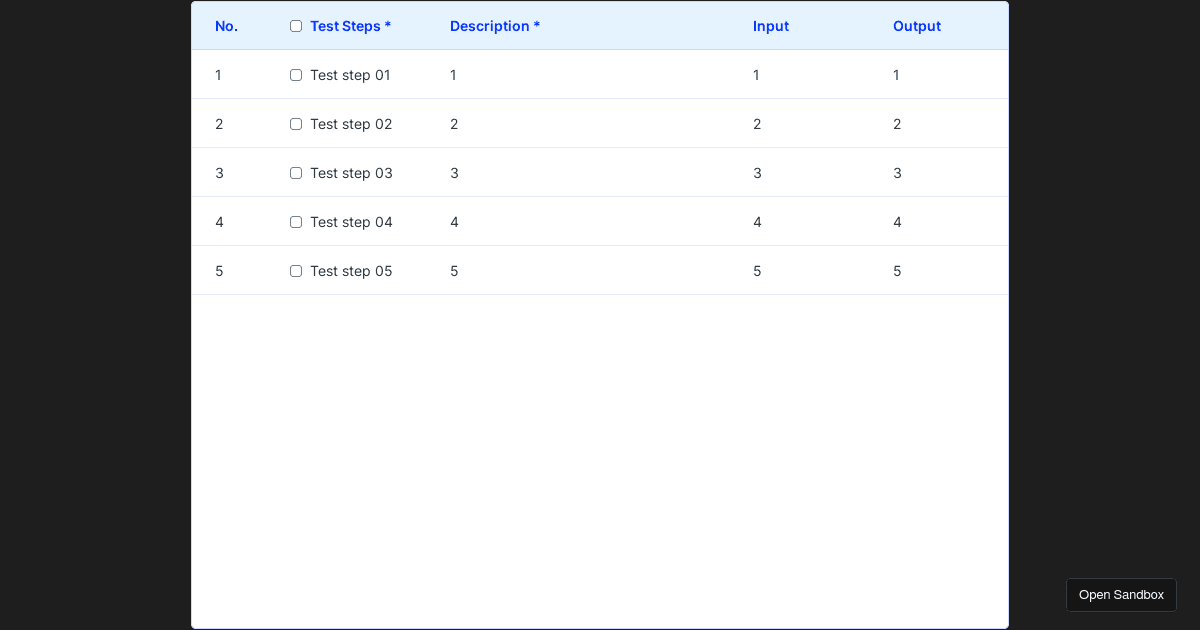This screenshot has width=1200, height=630.
Task: Tick the checkbox beside Test step 03
Action: tap(296, 173)
